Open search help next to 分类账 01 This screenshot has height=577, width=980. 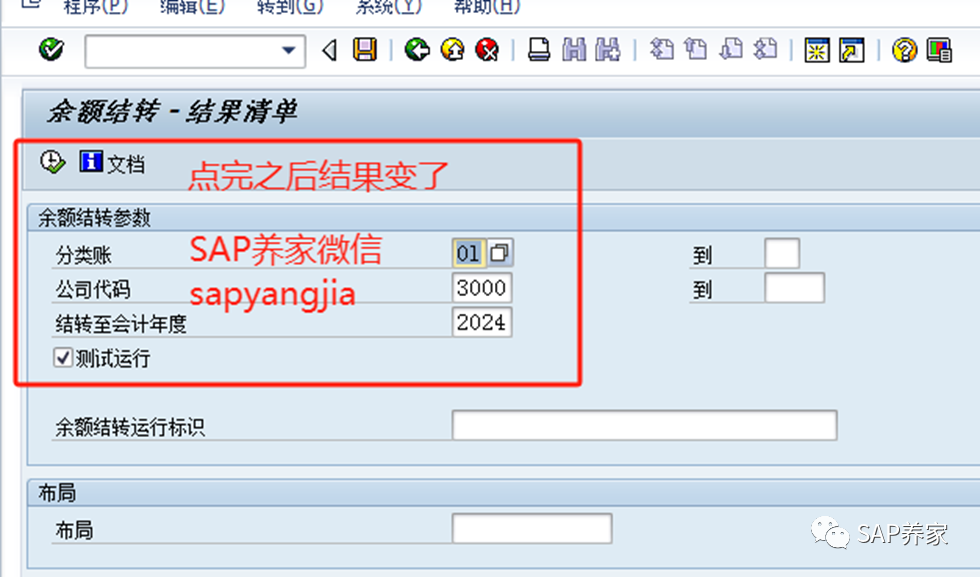tap(499, 253)
